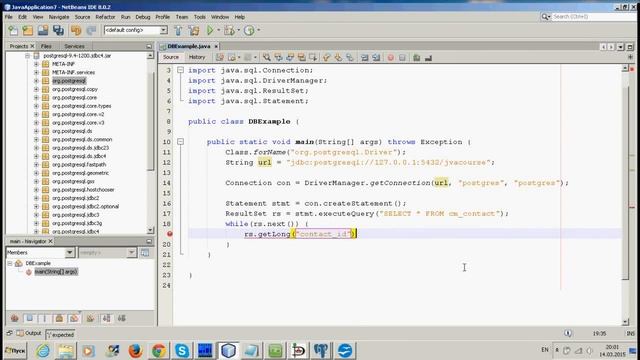
Task: Click the editor Find Selection magnifier icon
Action: click(267, 58)
